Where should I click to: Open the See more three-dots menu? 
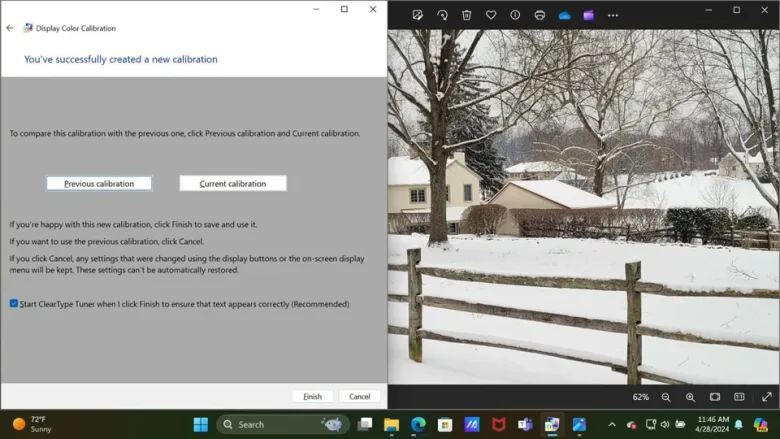point(613,15)
